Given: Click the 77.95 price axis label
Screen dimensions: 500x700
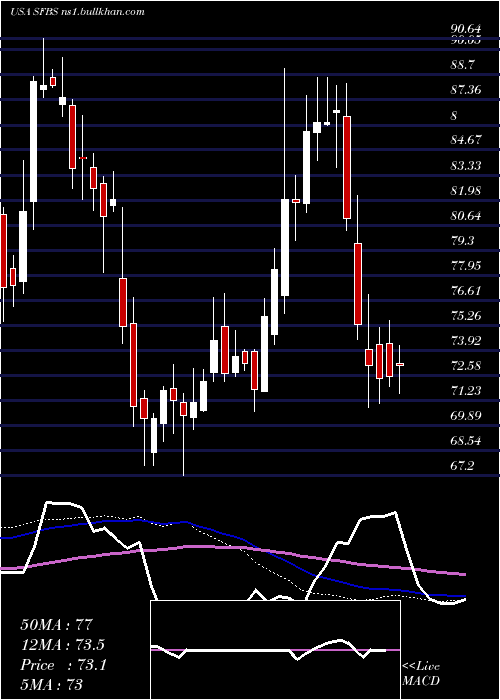Looking at the screenshot, I should click(x=466, y=265).
